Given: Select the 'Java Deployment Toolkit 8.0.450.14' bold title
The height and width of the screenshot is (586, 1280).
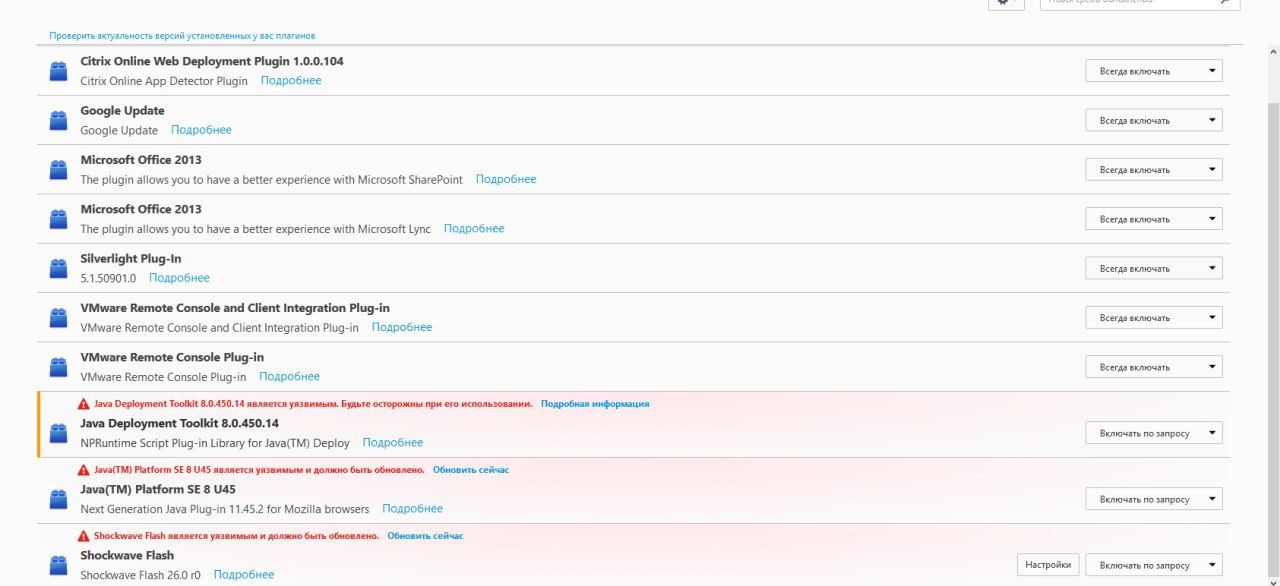Looking at the screenshot, I should tap(180, 424).
